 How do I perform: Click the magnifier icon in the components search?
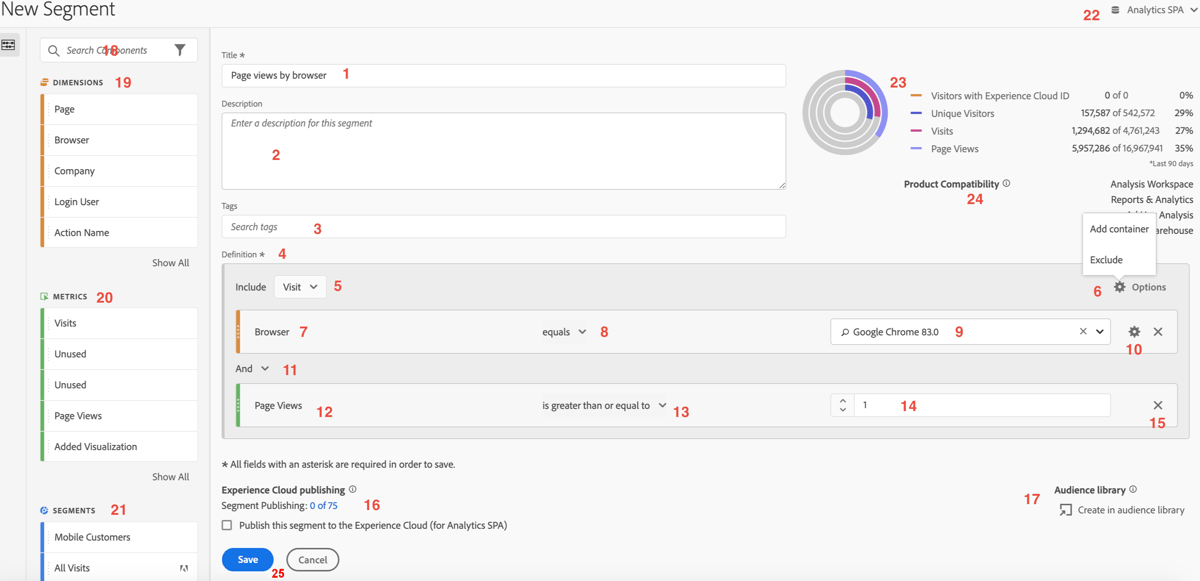[51, 49]
